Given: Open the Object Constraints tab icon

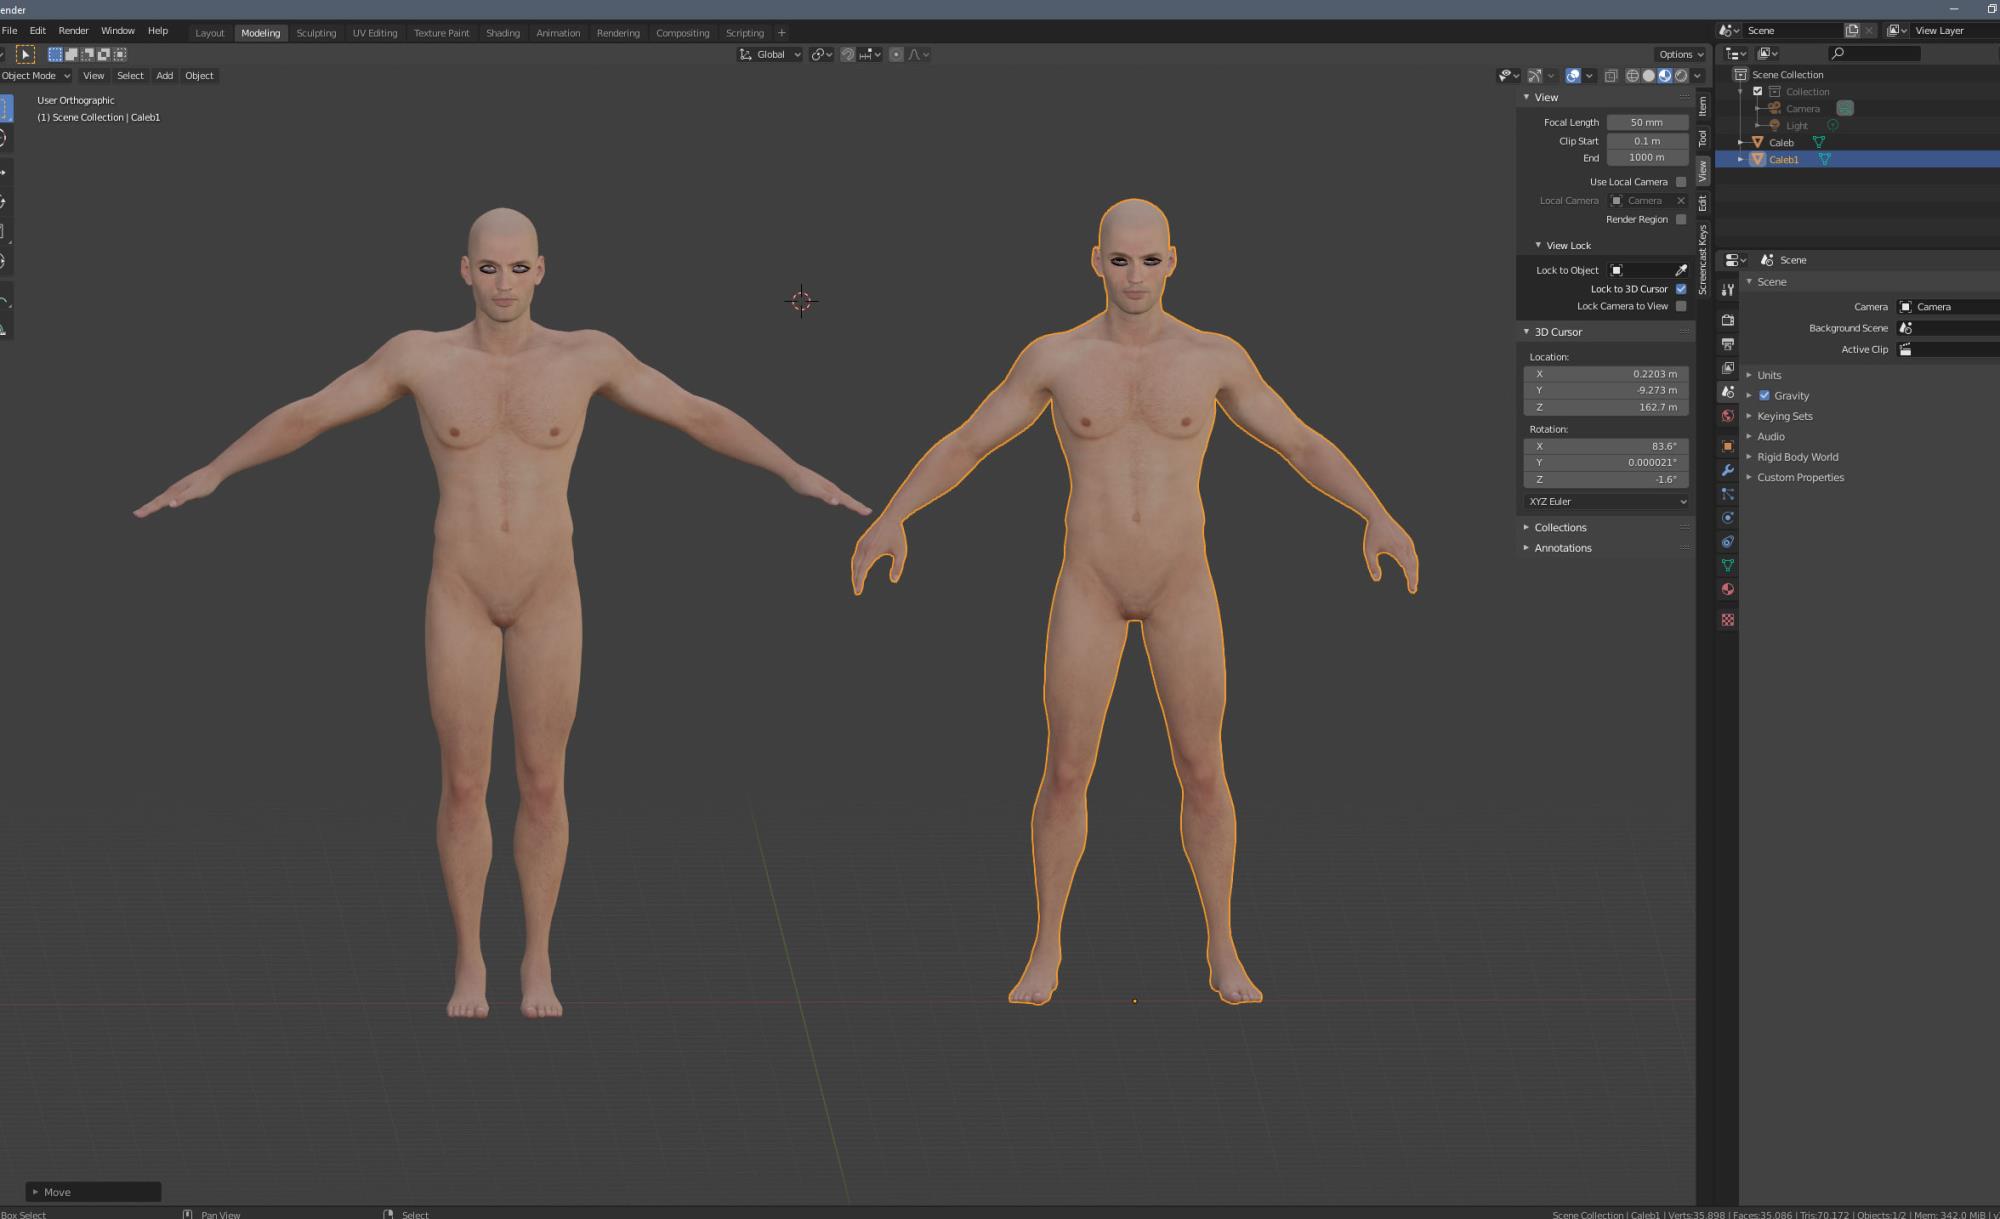Looking at the screenshot, I should click(1727, 542).
